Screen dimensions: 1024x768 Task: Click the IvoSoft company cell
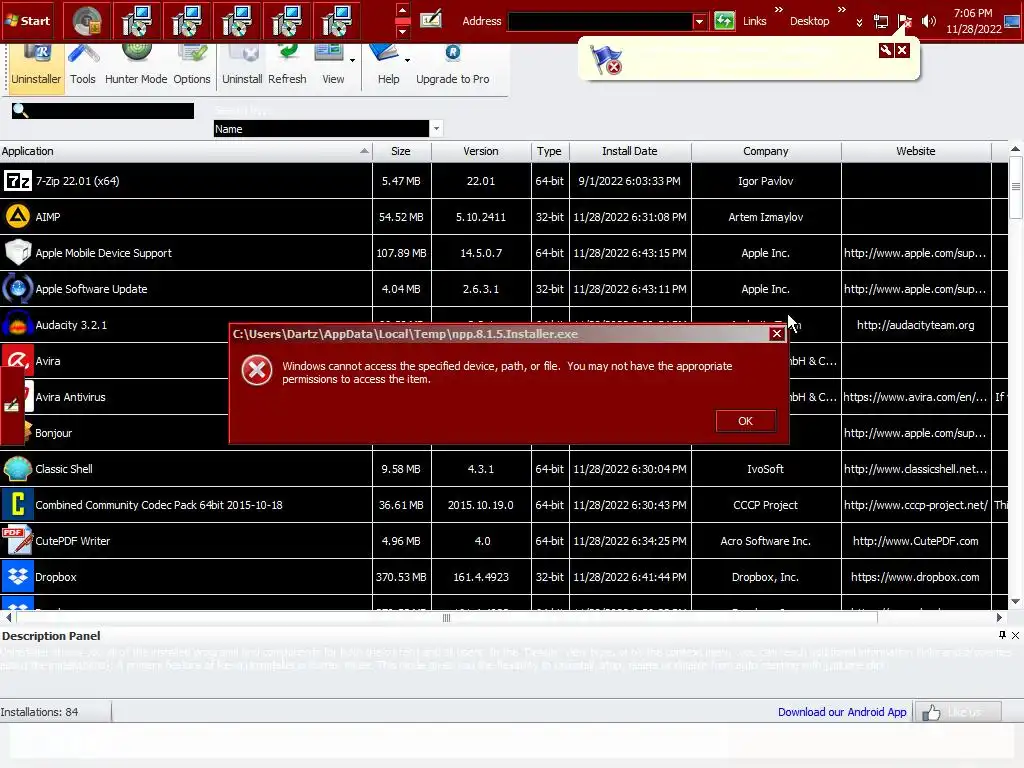(765, 469)
